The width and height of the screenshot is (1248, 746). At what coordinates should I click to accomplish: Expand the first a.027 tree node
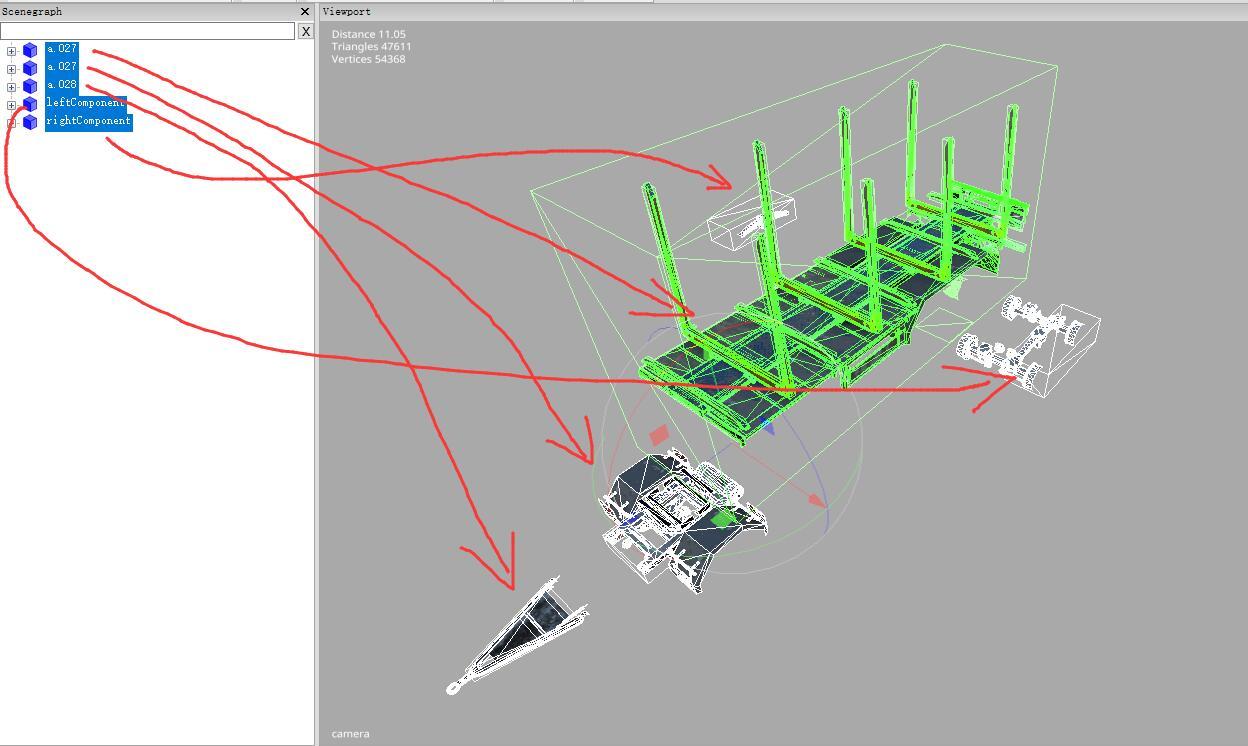(11, 51)
